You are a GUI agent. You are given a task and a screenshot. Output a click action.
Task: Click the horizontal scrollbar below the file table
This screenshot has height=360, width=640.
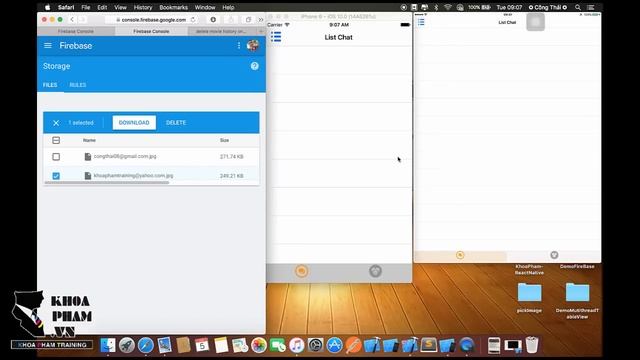click(107, 182)
